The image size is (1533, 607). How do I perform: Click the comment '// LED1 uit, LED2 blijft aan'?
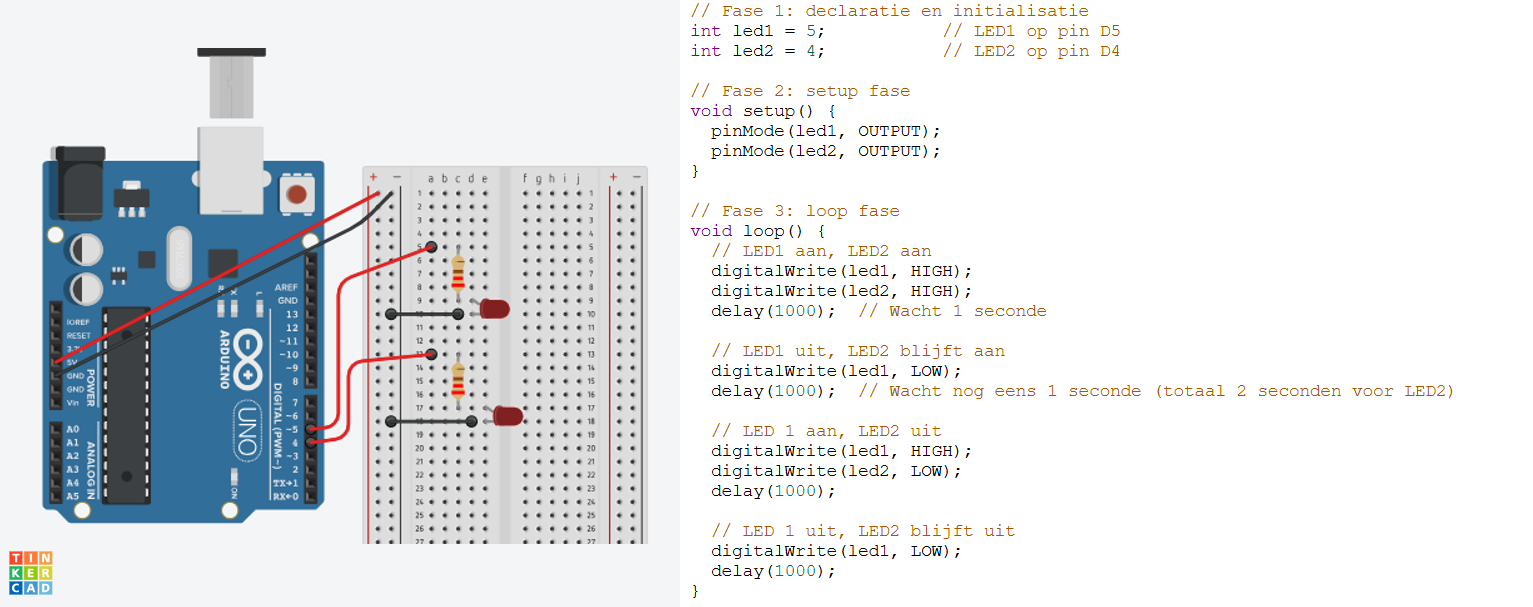tap(858, 351)
